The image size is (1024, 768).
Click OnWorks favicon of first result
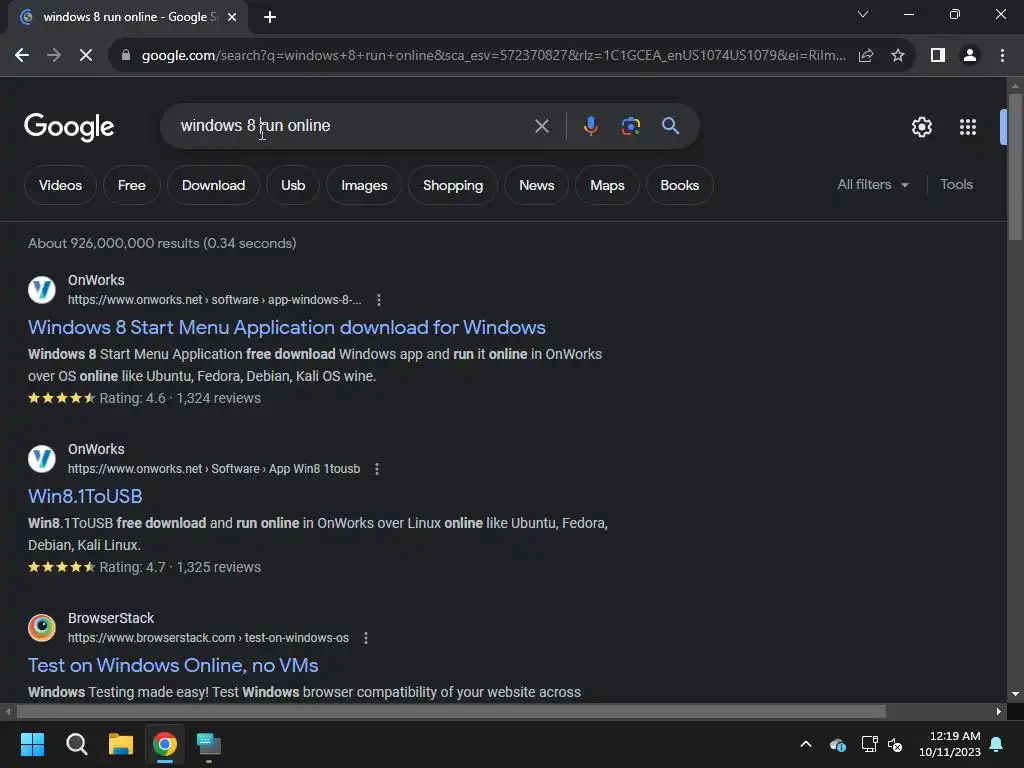tap(42, 289)
